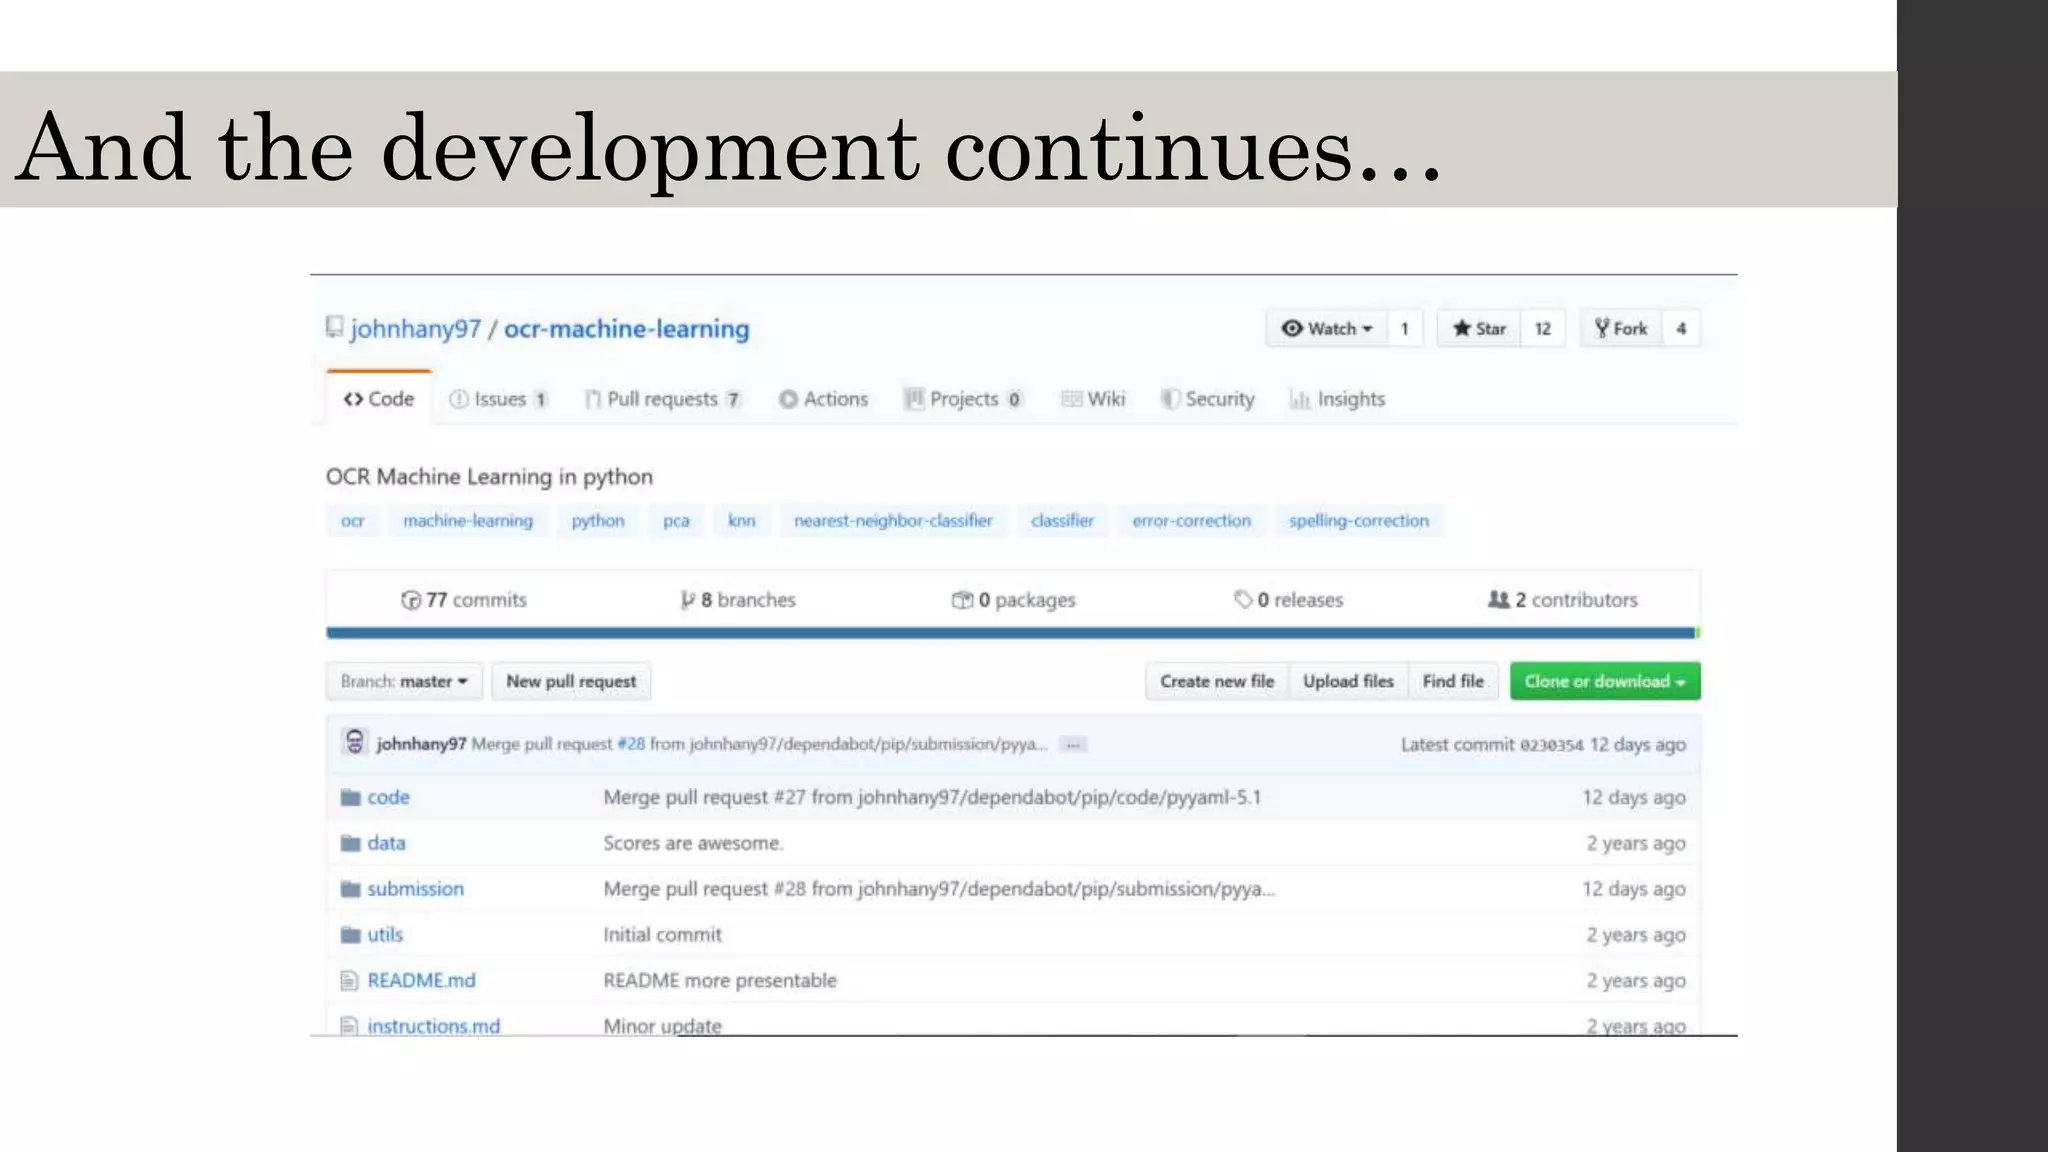Image resolution: width=2048 pixels, height=1152 pixels.
Task: Open the Clone or download dropdown
Action: click(1605, 681)
